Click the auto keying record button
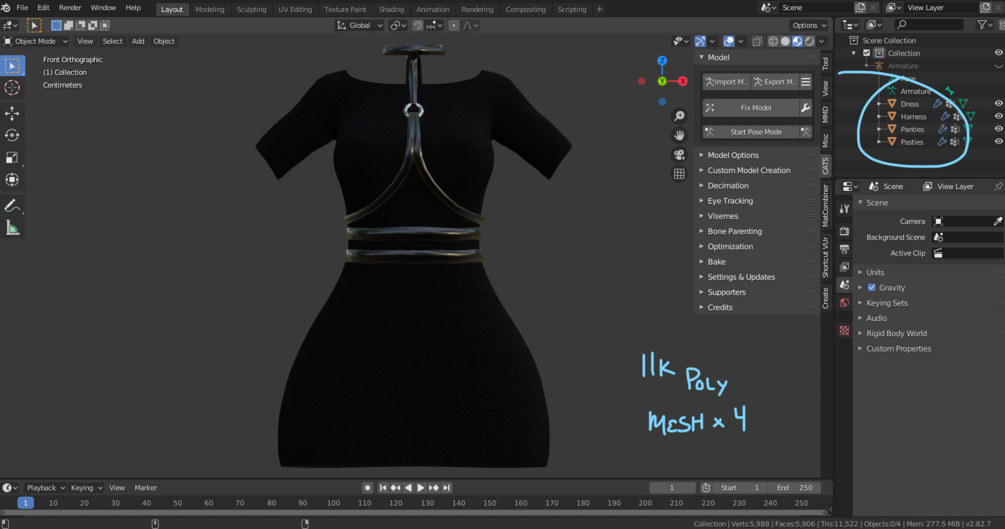Screen dimensions: 1005x529 point(367,488)
